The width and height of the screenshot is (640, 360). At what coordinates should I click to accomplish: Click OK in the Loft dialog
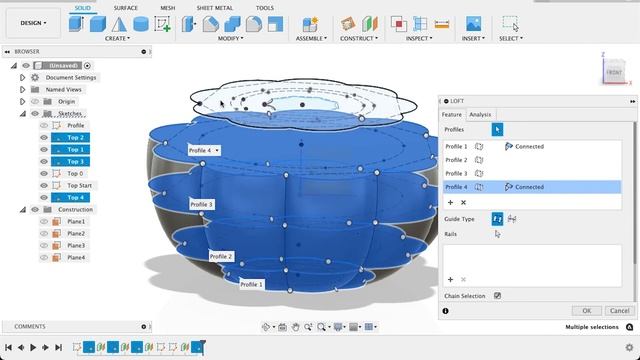pos(587,311)
